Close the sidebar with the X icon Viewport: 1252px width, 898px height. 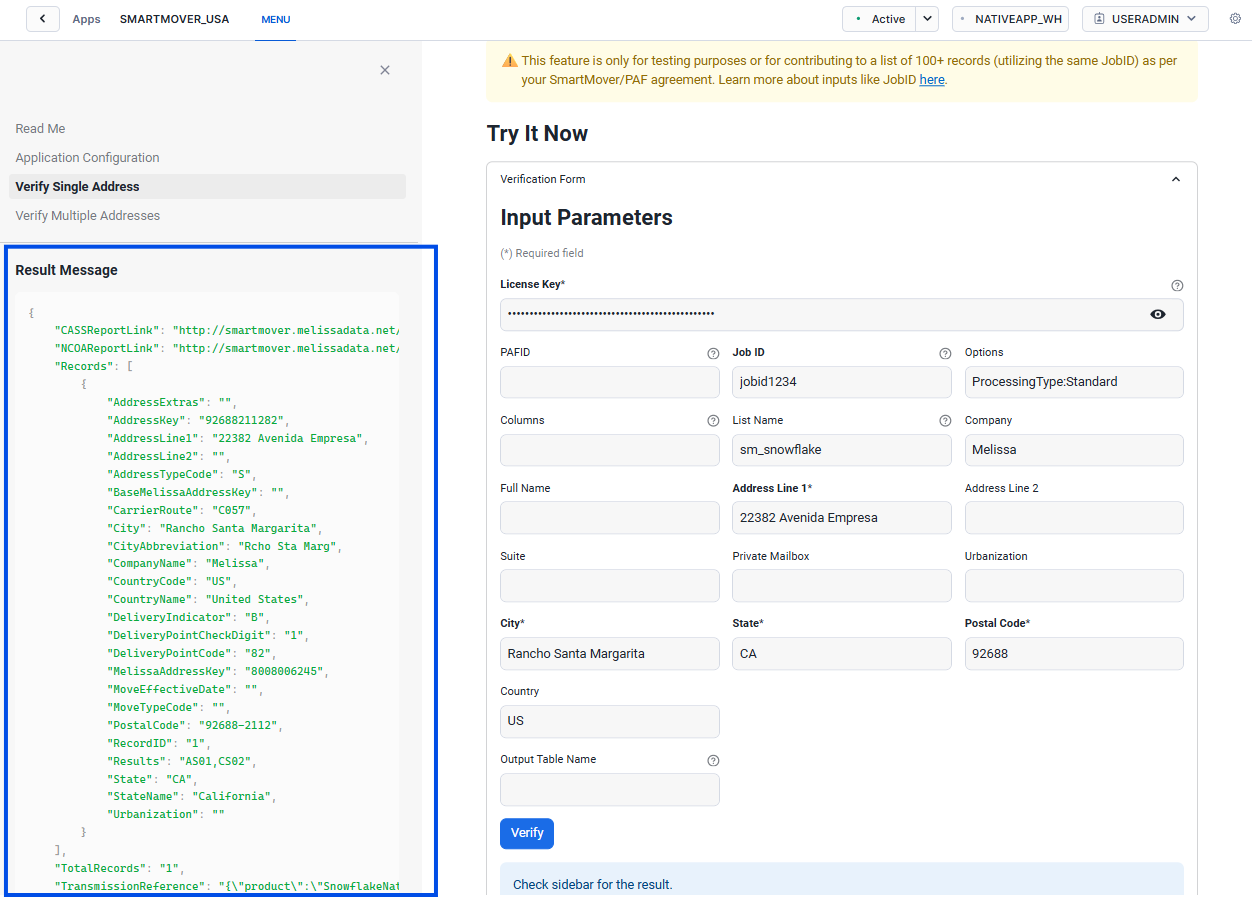click(385, 70)
